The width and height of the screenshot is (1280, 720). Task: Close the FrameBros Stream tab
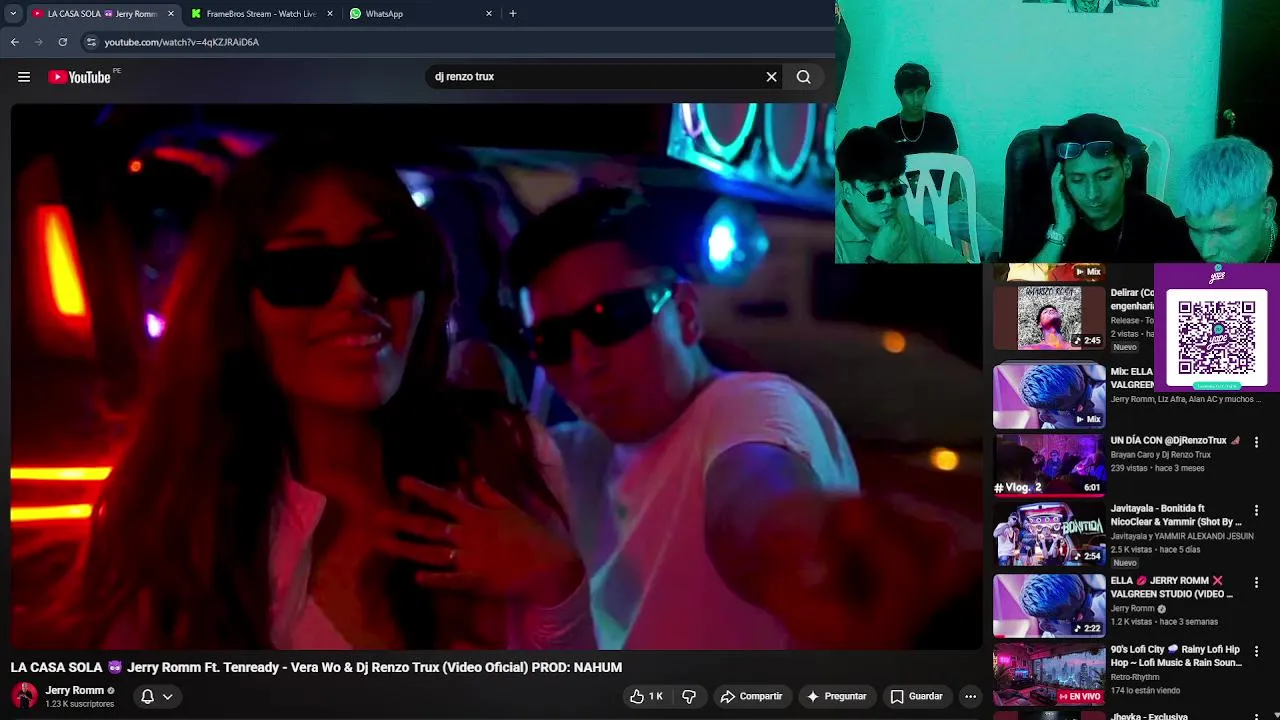pyautogui.click(x=329, y=14)
